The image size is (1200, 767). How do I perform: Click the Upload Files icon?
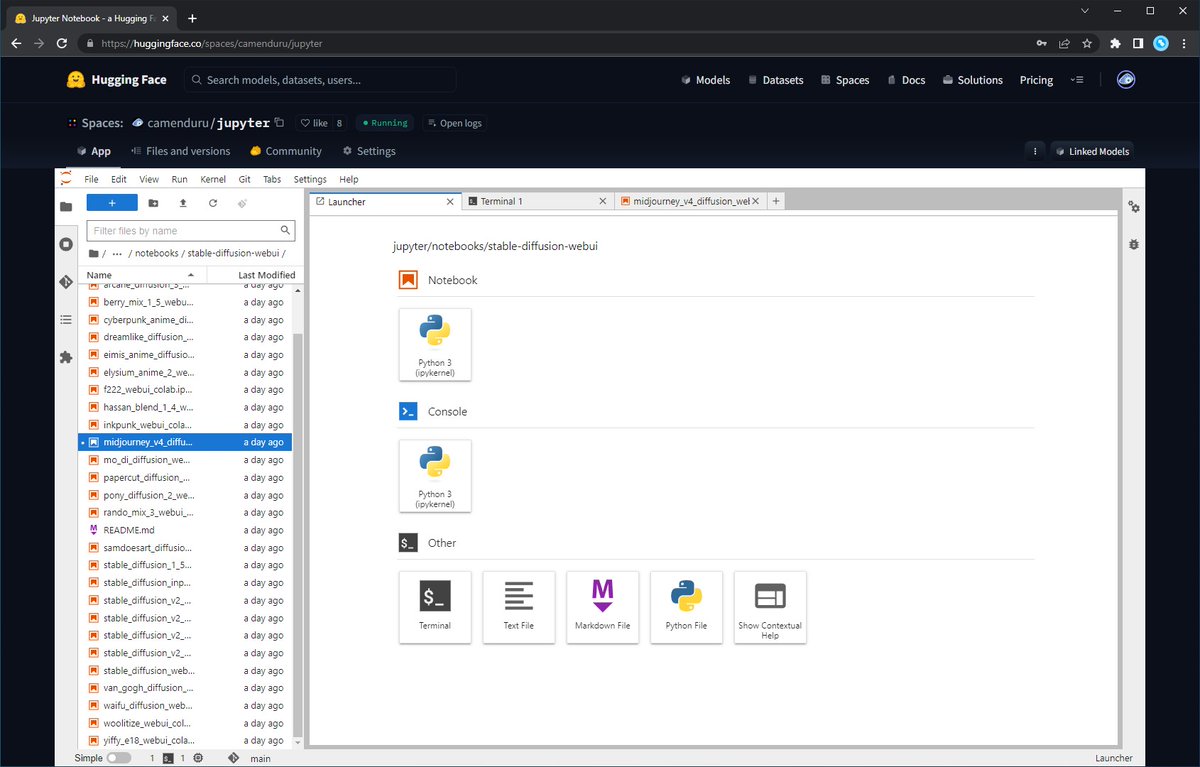pyautogui.click(x=183, y=202)
